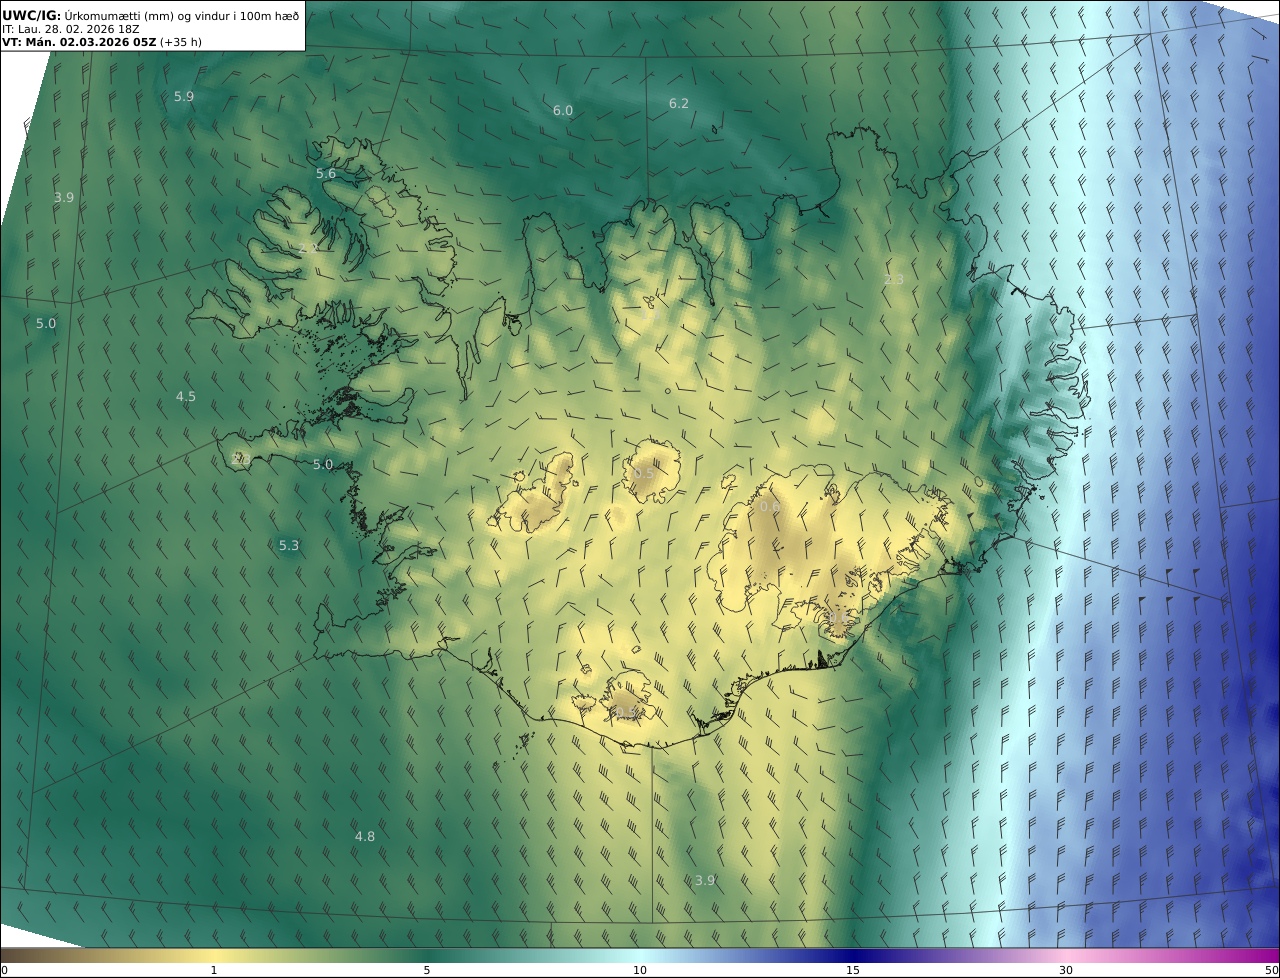Click the green colorbar section near 5
This screenshot has height=978, width=1280.
pyautogui.click(x=427, y=955)
